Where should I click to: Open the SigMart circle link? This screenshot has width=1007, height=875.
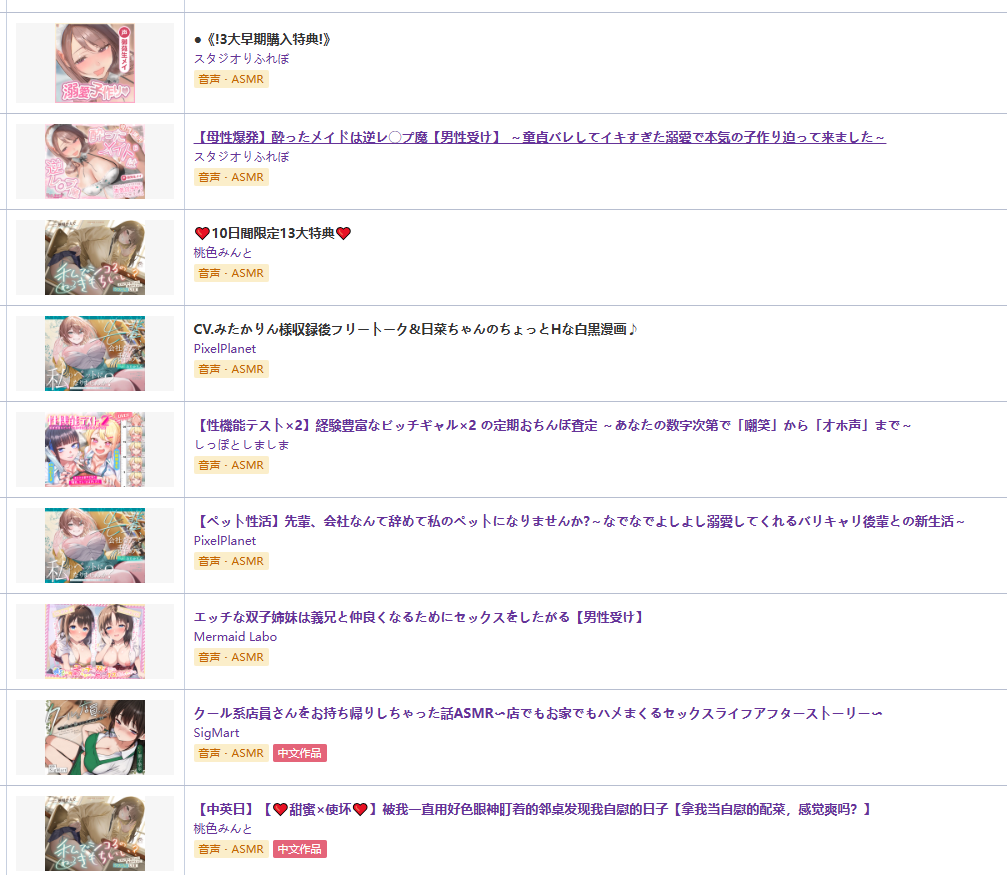coord(216,732)
